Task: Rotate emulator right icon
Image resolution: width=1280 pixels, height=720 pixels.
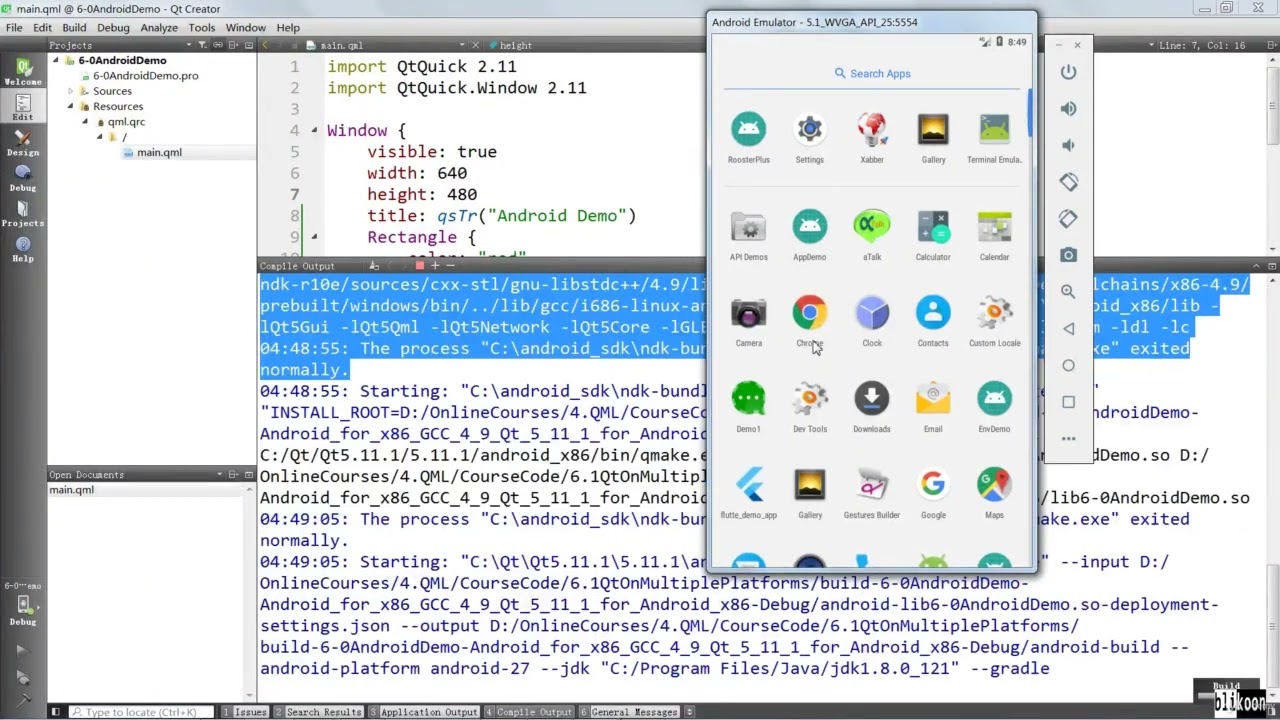Action: click(1068, 218)
